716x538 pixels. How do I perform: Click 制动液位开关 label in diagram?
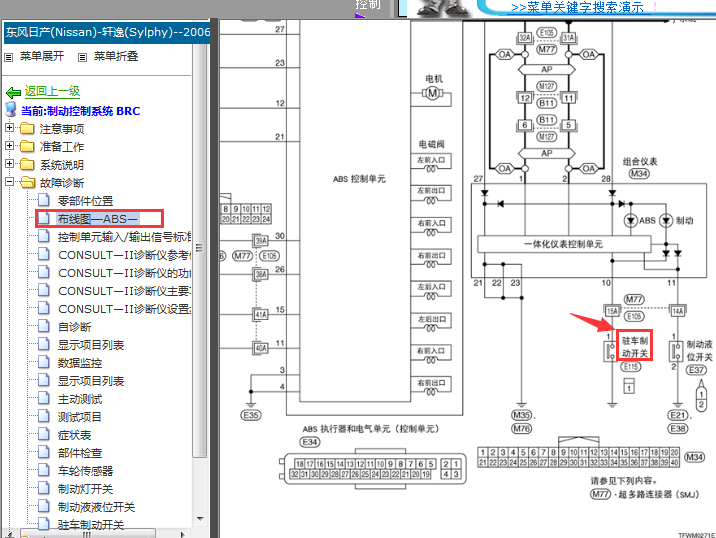point(699,350)
